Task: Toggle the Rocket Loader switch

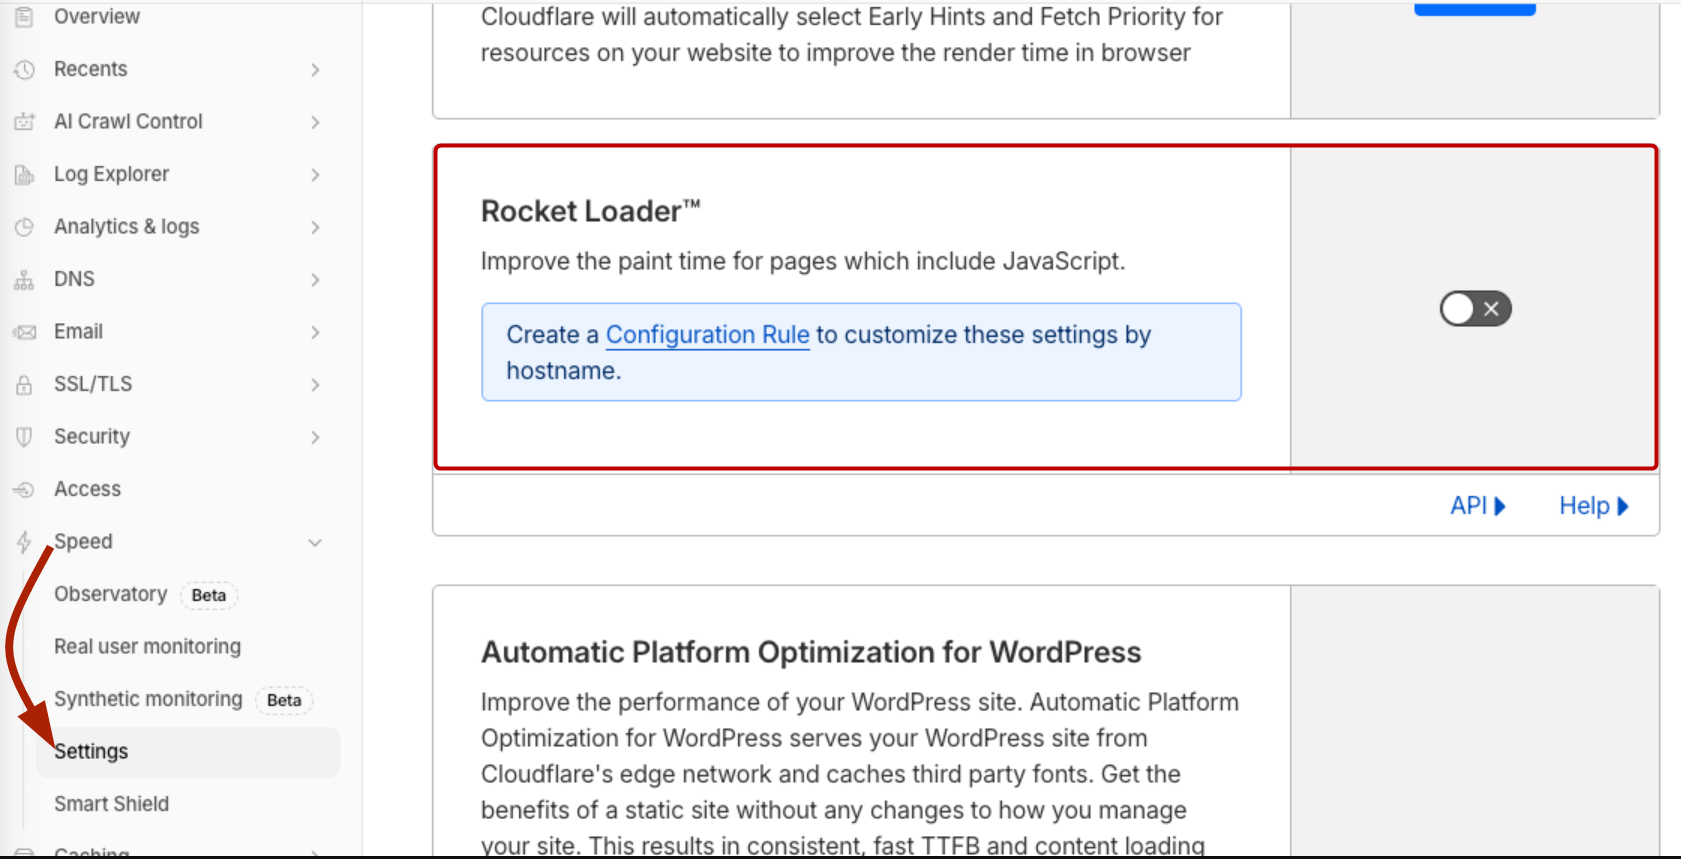Action: pyautogui.click(x=1475, y=309)
